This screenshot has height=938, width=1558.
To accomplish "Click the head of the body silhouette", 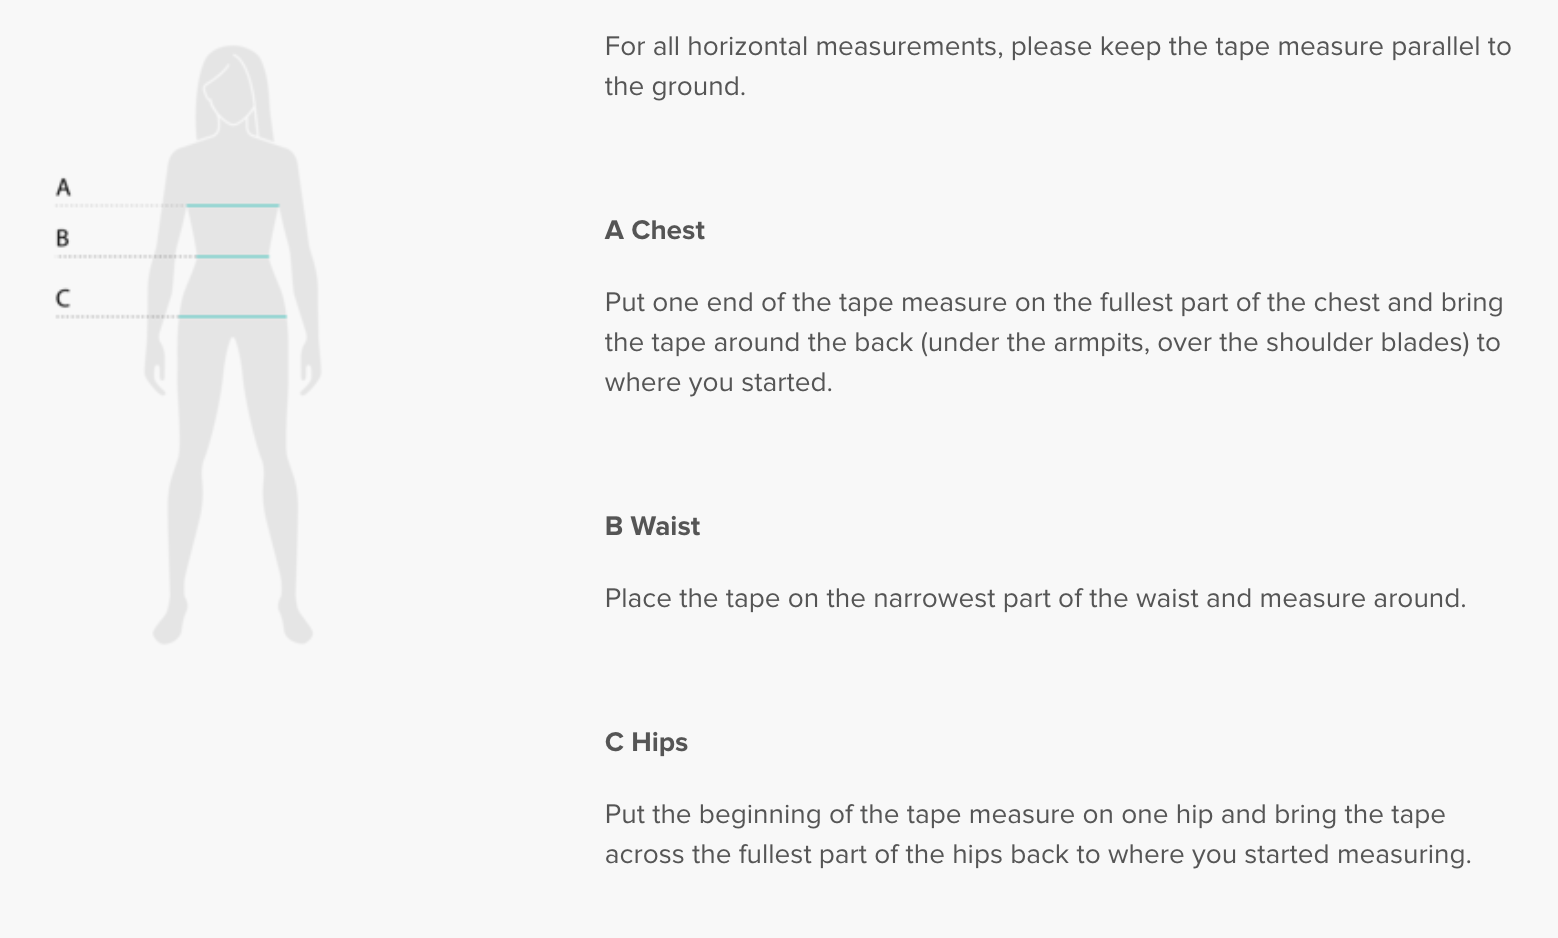I will tap(233, 85).
